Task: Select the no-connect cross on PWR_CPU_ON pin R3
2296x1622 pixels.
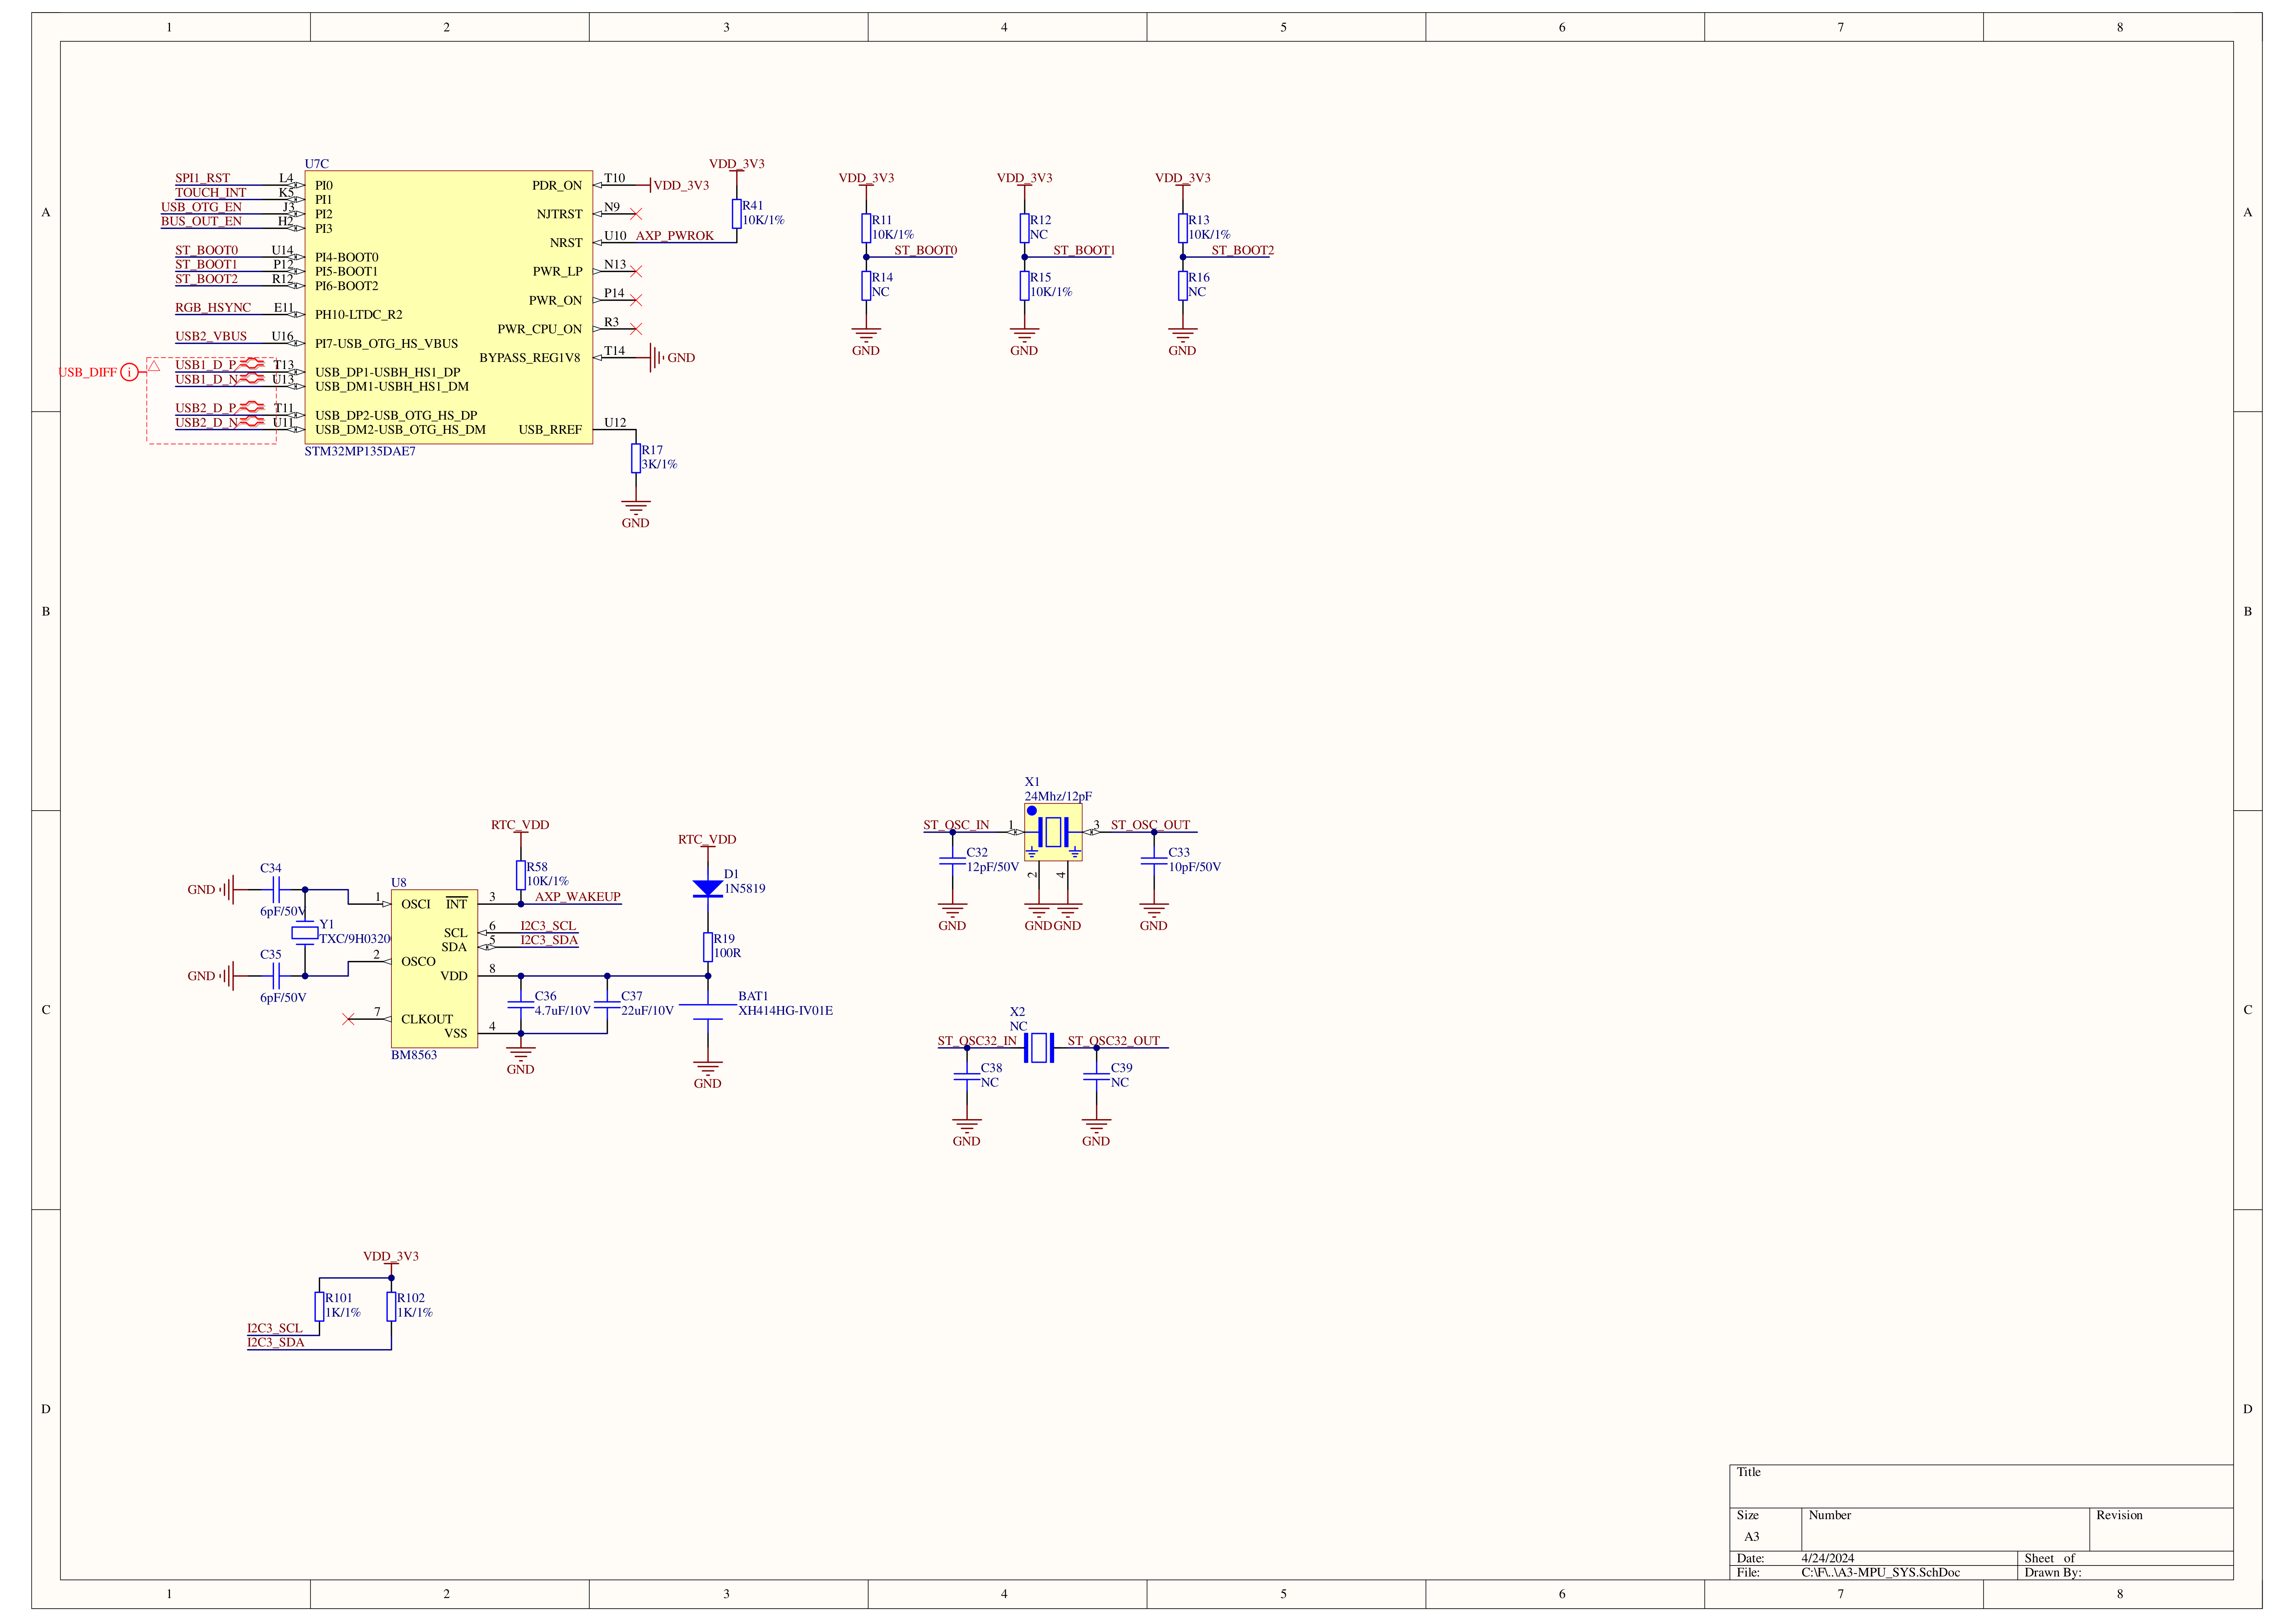Action: click(x=636, y=329)
